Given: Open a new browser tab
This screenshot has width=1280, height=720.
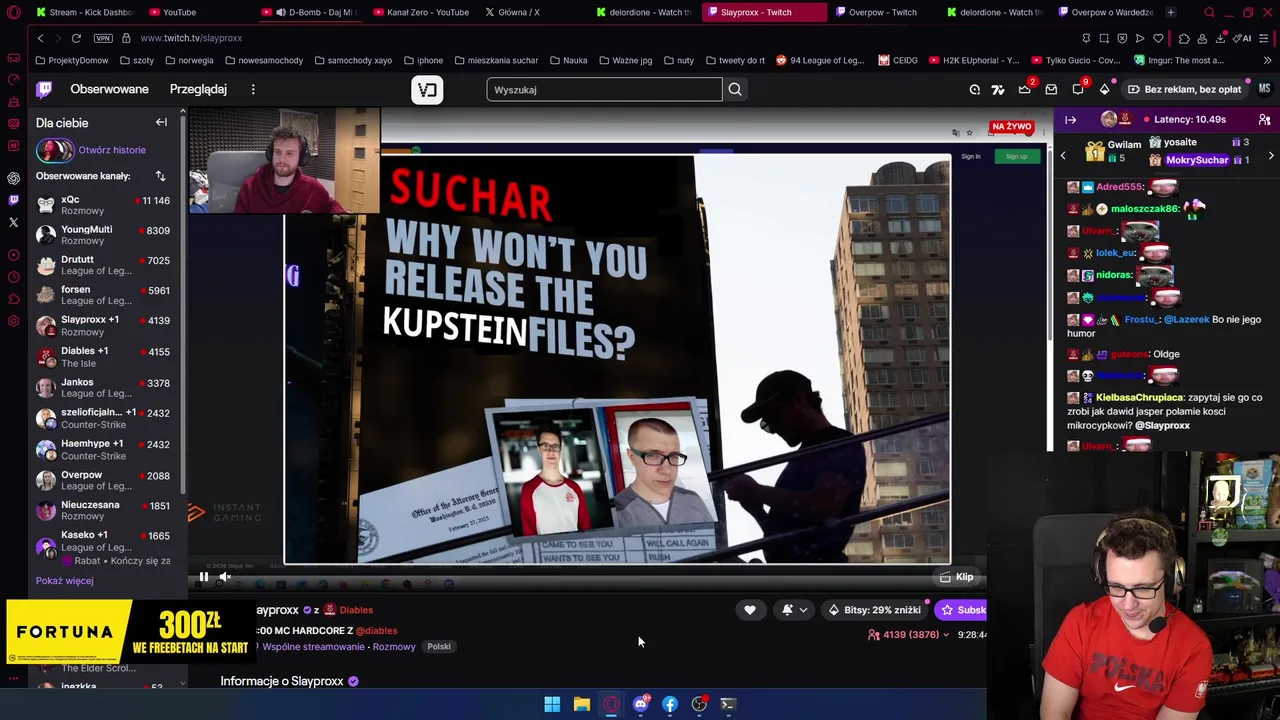Looking at the screenshot, I should [x=1171, y=12].
